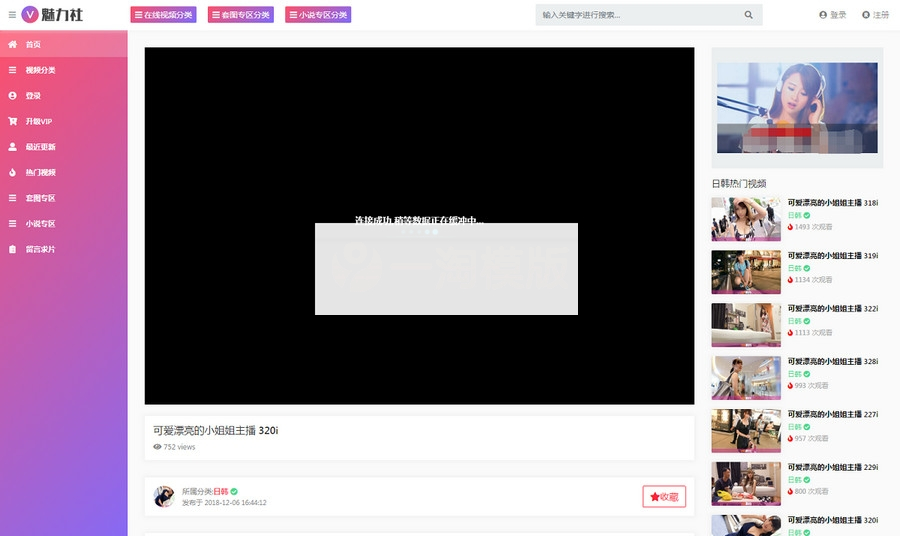Open the 可爱漂亮的小姐姐主播 318i video thumbnail
Viewport: 900px width, 536px height.
click(x=745, y=219)
